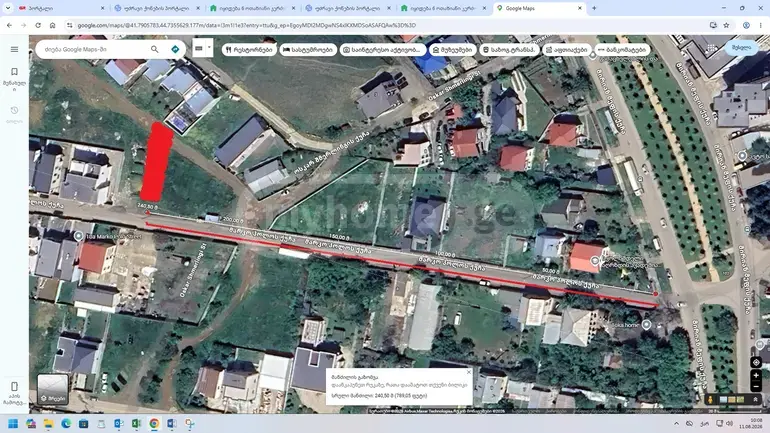
Task: Close the measure distance popup
Action: point(468,372)
